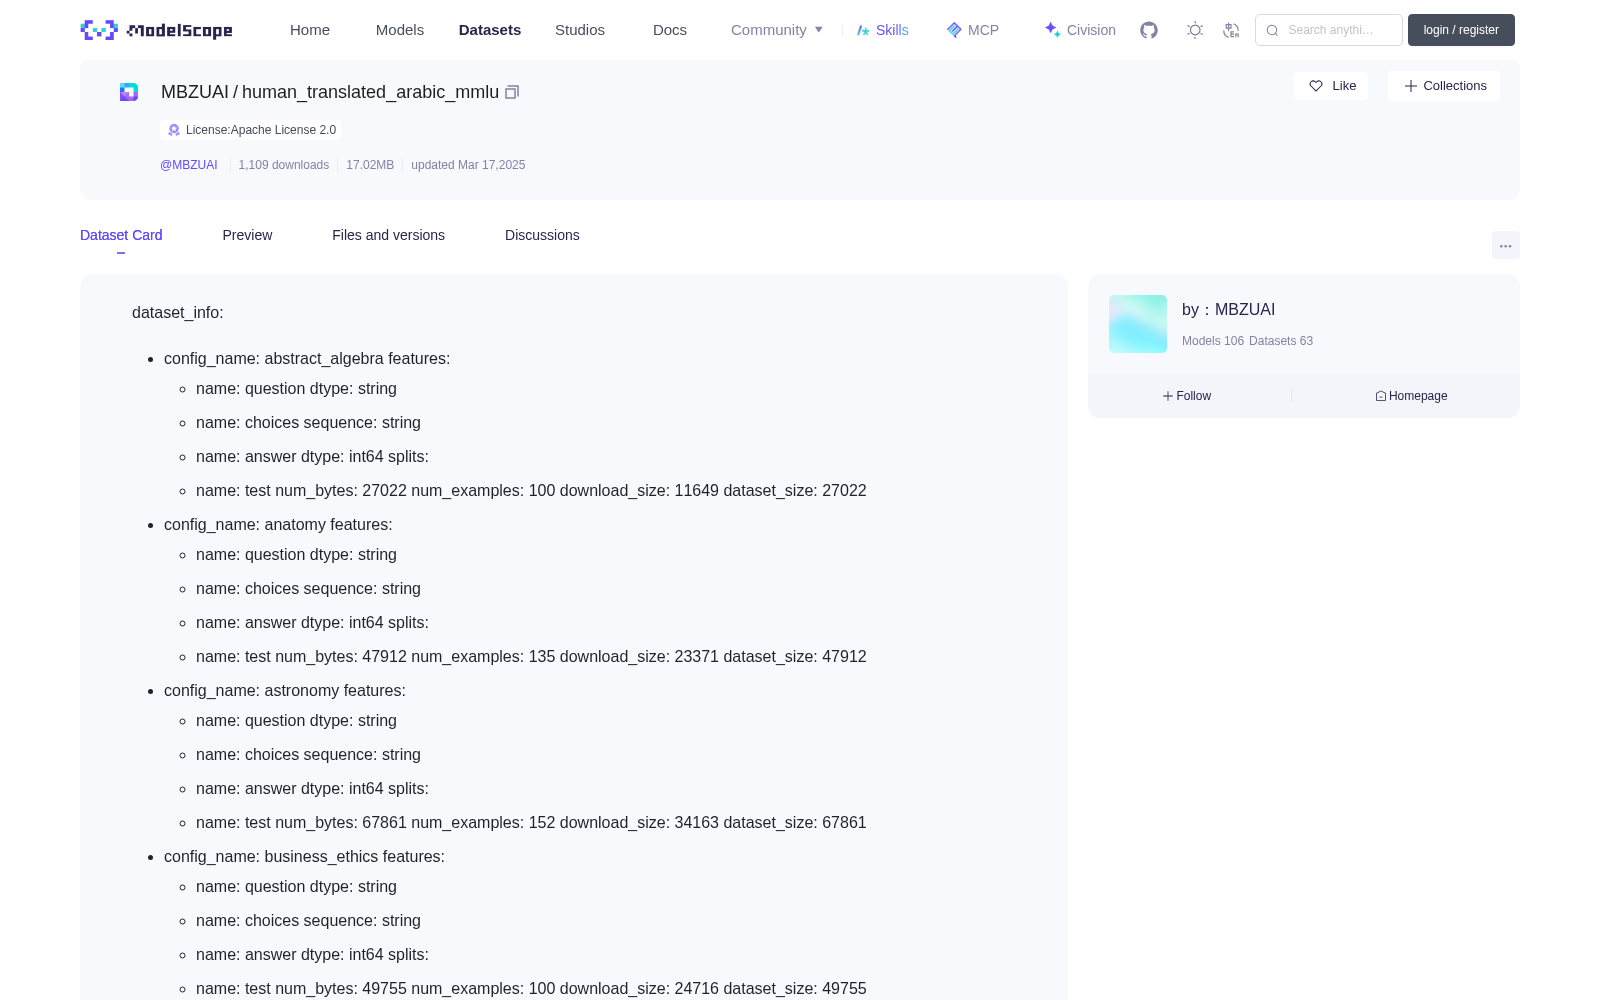
Task: Click the Like button
Action: pyautogui.click(x=1331, y=86)
